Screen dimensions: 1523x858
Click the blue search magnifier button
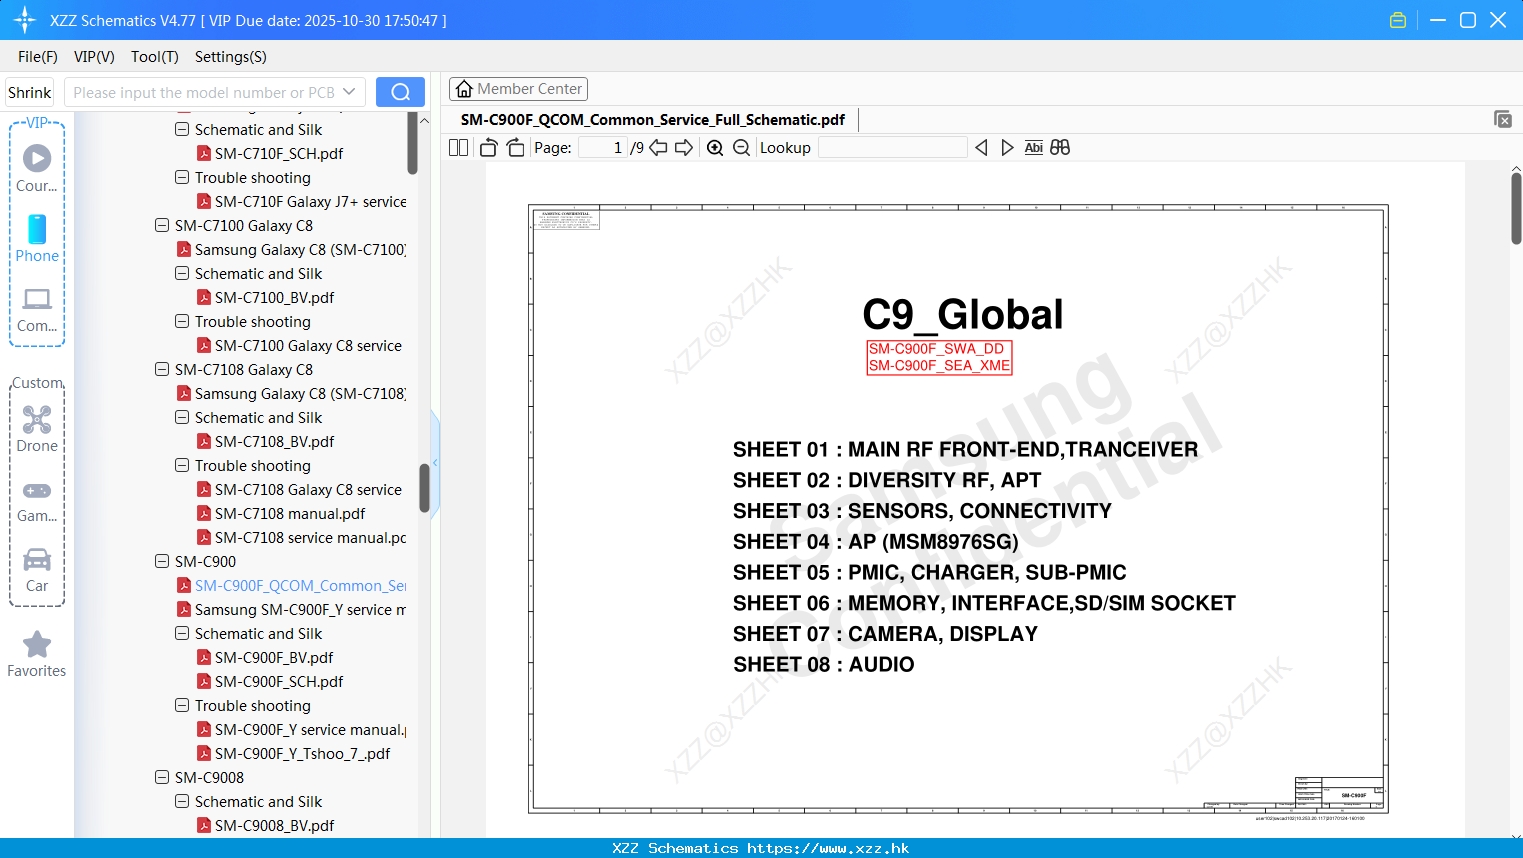pyautogui.click(x=400, y=92)
